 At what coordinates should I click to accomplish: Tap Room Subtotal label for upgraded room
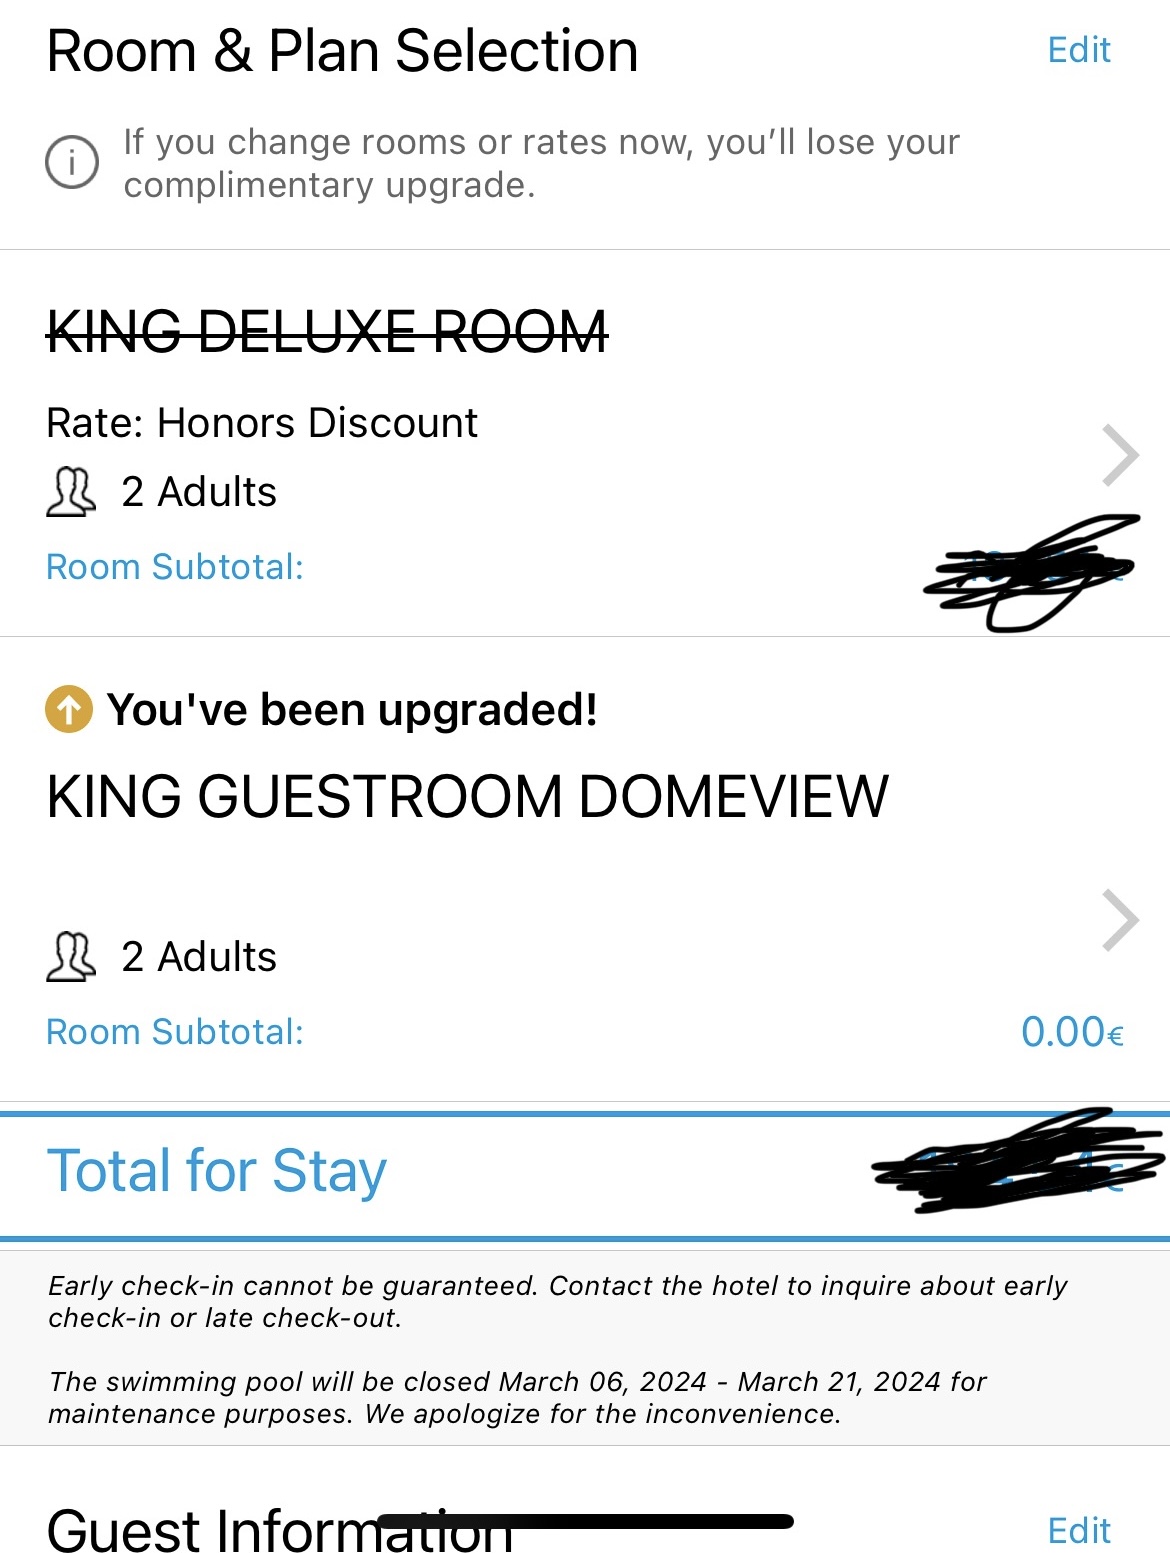pos(175,1032)
